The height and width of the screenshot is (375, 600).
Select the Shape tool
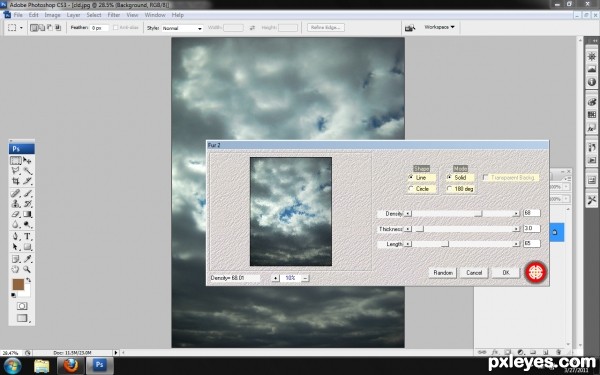tap(27, 247)
